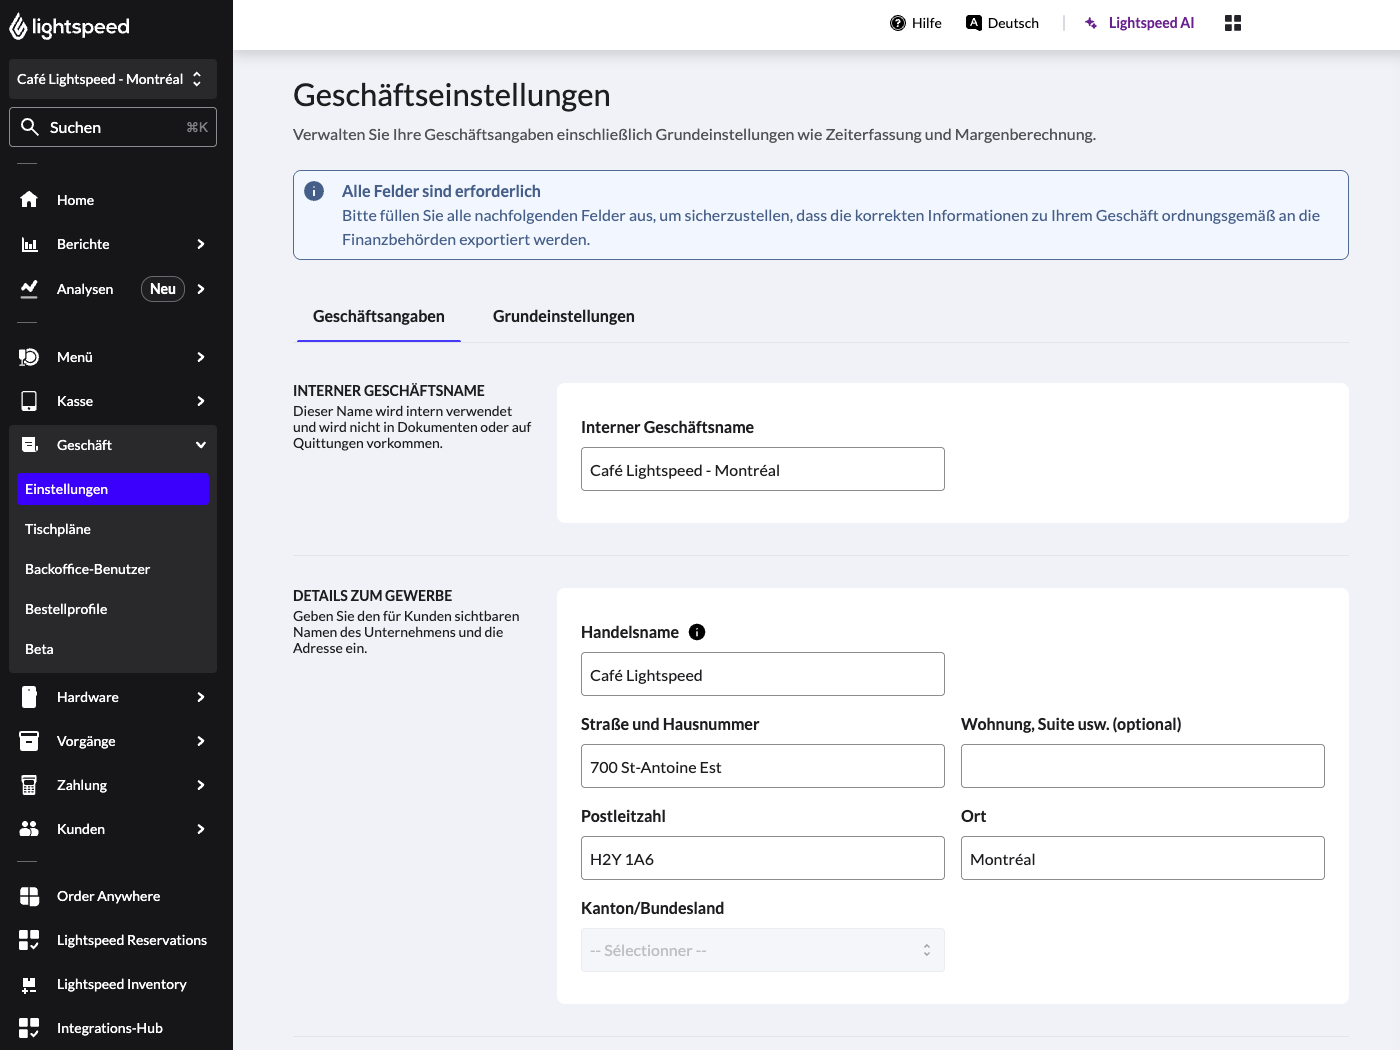This screenshot has width=1400, height=1050.
Task: Expand the Zahlung submenu chevron
Action: pyautogui.click(x=201, y=785)
